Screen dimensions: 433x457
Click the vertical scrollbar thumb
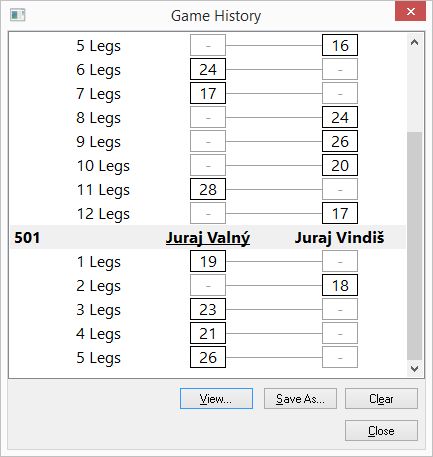pos(414,246)
